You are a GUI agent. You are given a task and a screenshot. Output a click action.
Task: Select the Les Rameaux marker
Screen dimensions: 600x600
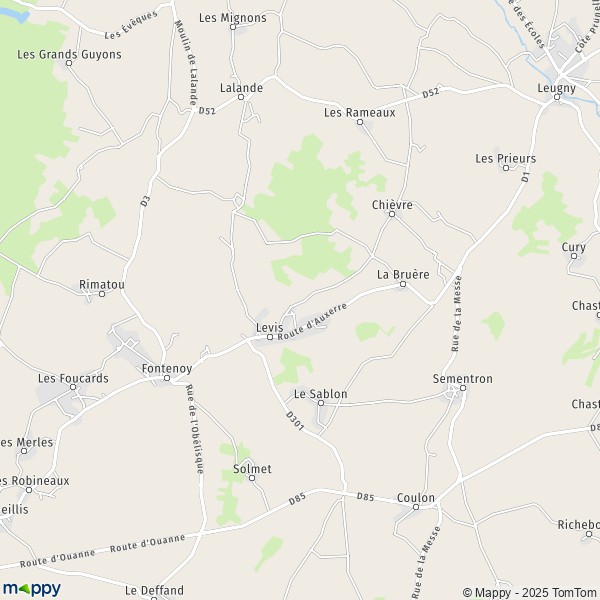click(x=360, y=122)
